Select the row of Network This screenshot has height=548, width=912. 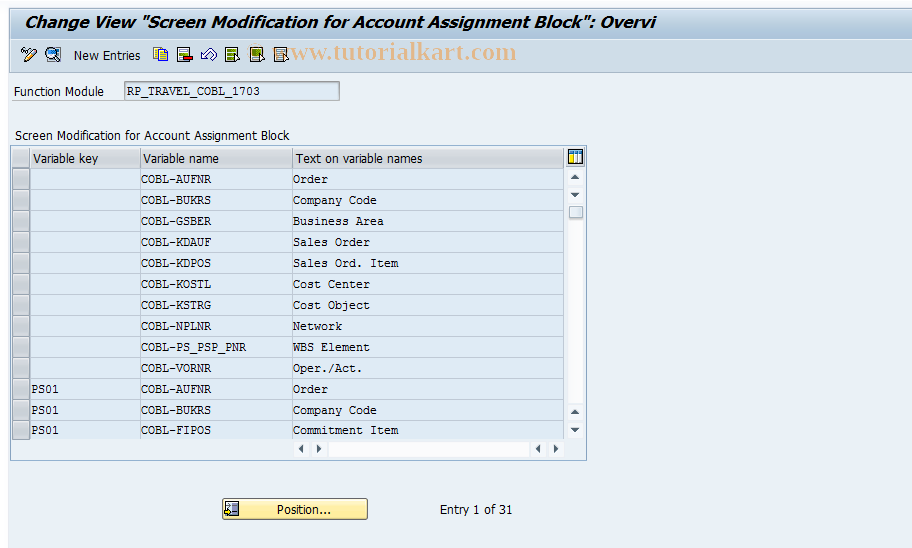[21, 326]
